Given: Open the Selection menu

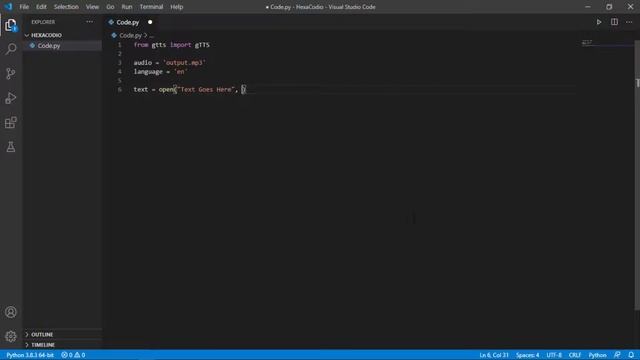Looking at the screenshot, I should coord(66,7).
